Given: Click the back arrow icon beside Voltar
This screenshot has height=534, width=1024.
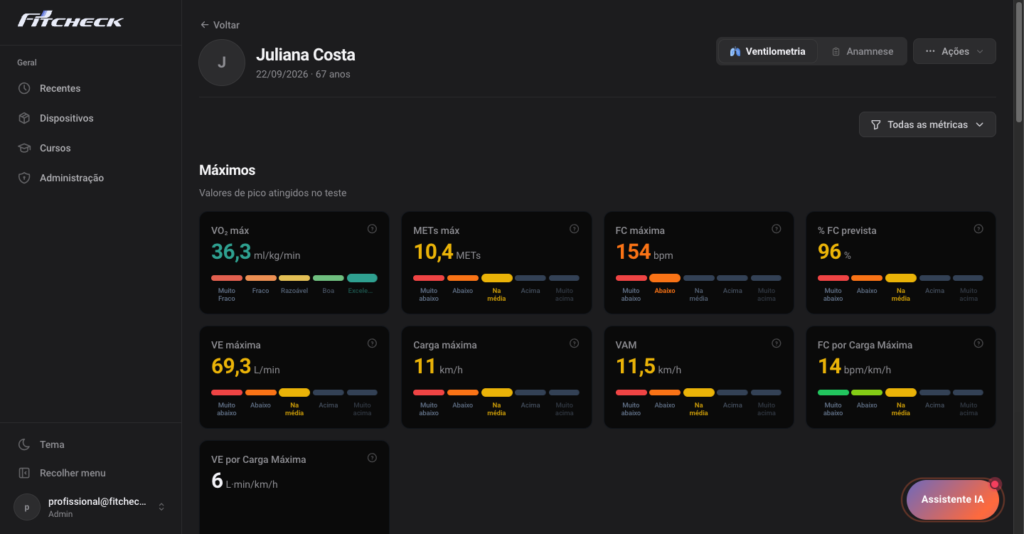Looking at the screenshot, I should pyautogui.click(x=204, y=25).
